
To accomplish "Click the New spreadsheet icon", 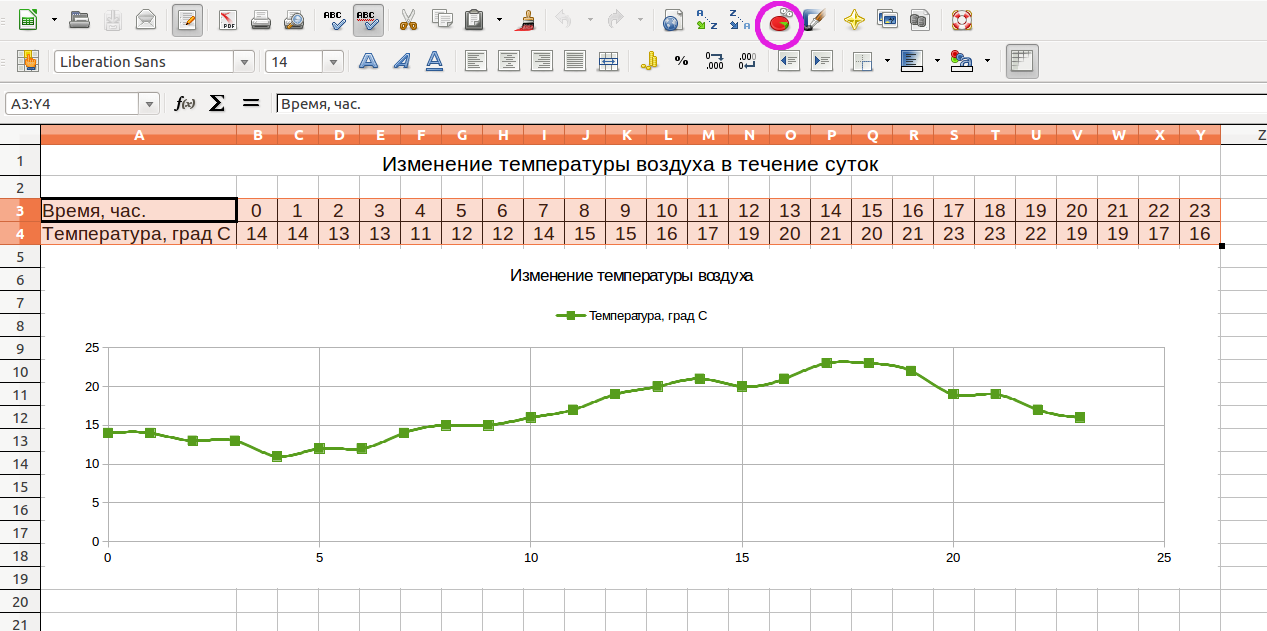I will [x=29, y=19].
